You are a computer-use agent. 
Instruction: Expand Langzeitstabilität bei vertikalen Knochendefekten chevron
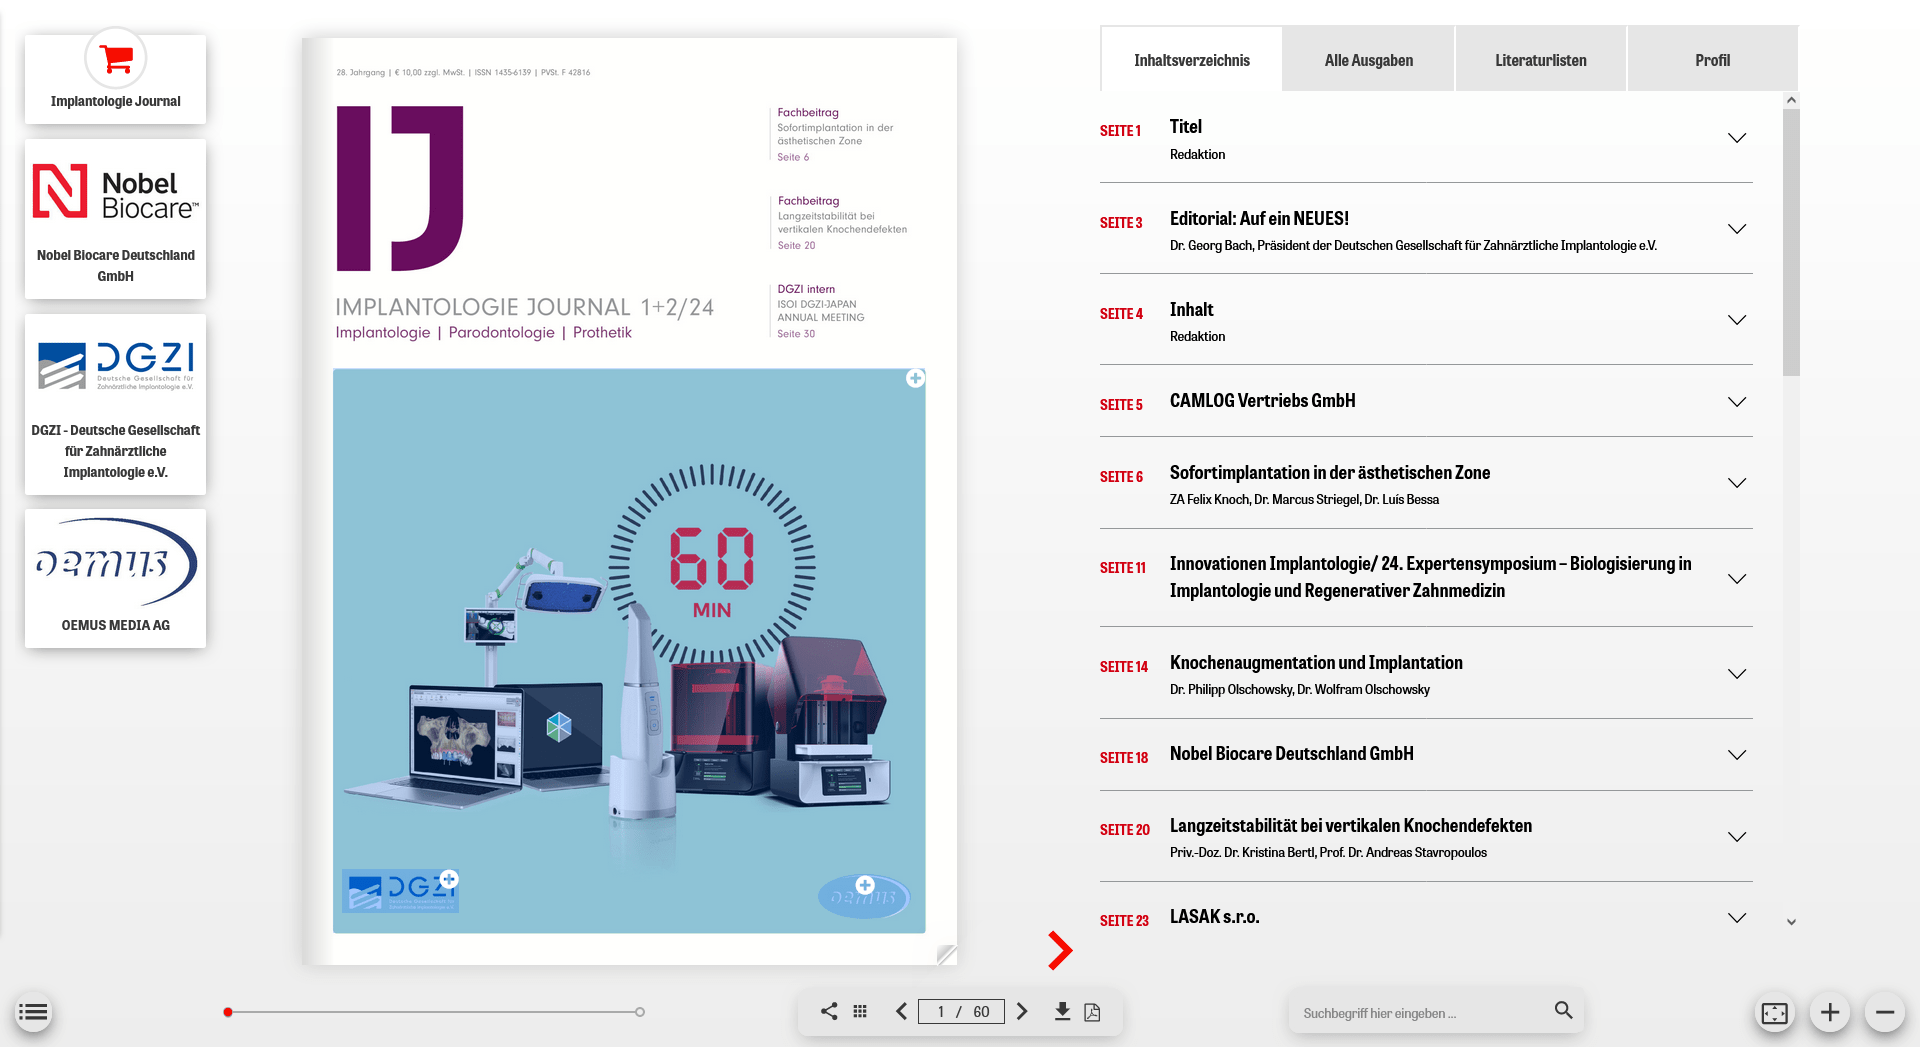coord(1737,837)
